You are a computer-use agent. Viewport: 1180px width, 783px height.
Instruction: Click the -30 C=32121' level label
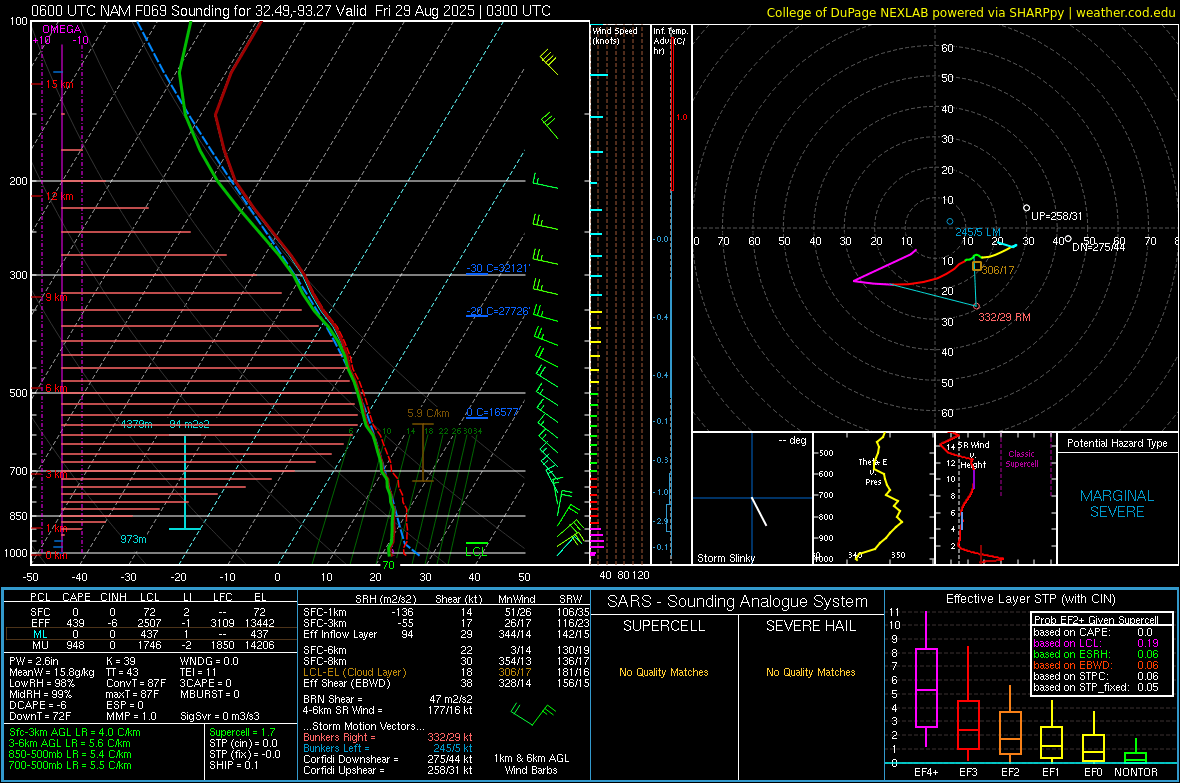point(497,268)
